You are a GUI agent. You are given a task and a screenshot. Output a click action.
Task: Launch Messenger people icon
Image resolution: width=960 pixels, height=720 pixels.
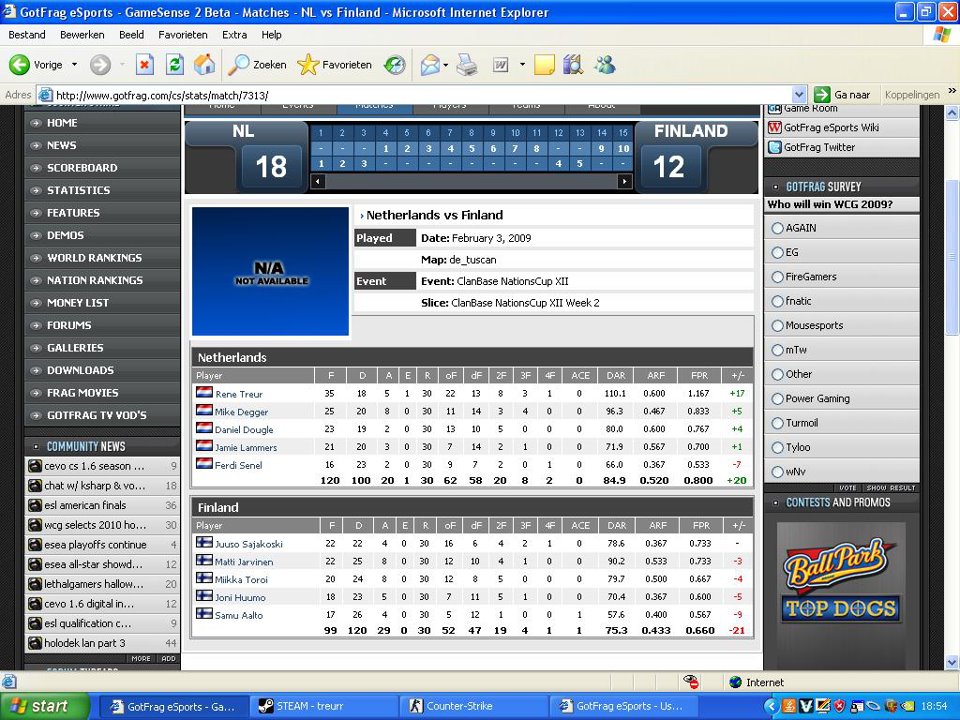click(605, 64)
